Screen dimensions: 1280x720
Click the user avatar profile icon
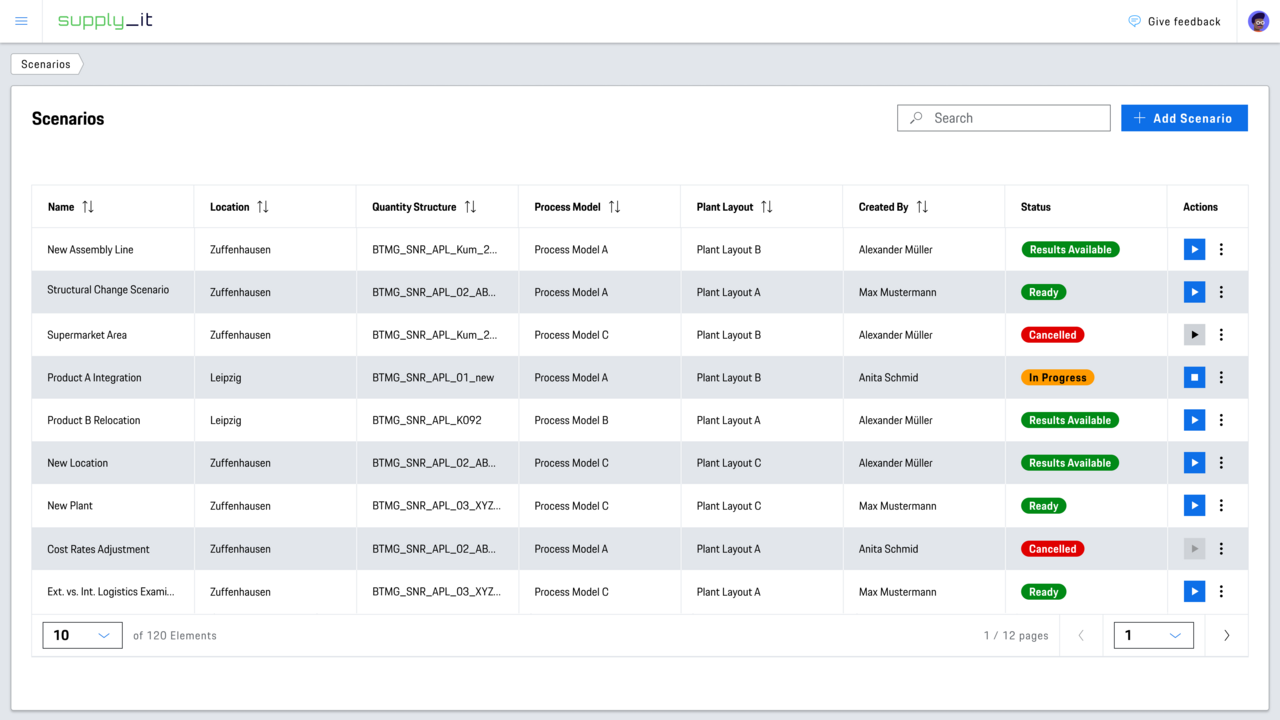tap(1258, 21)
